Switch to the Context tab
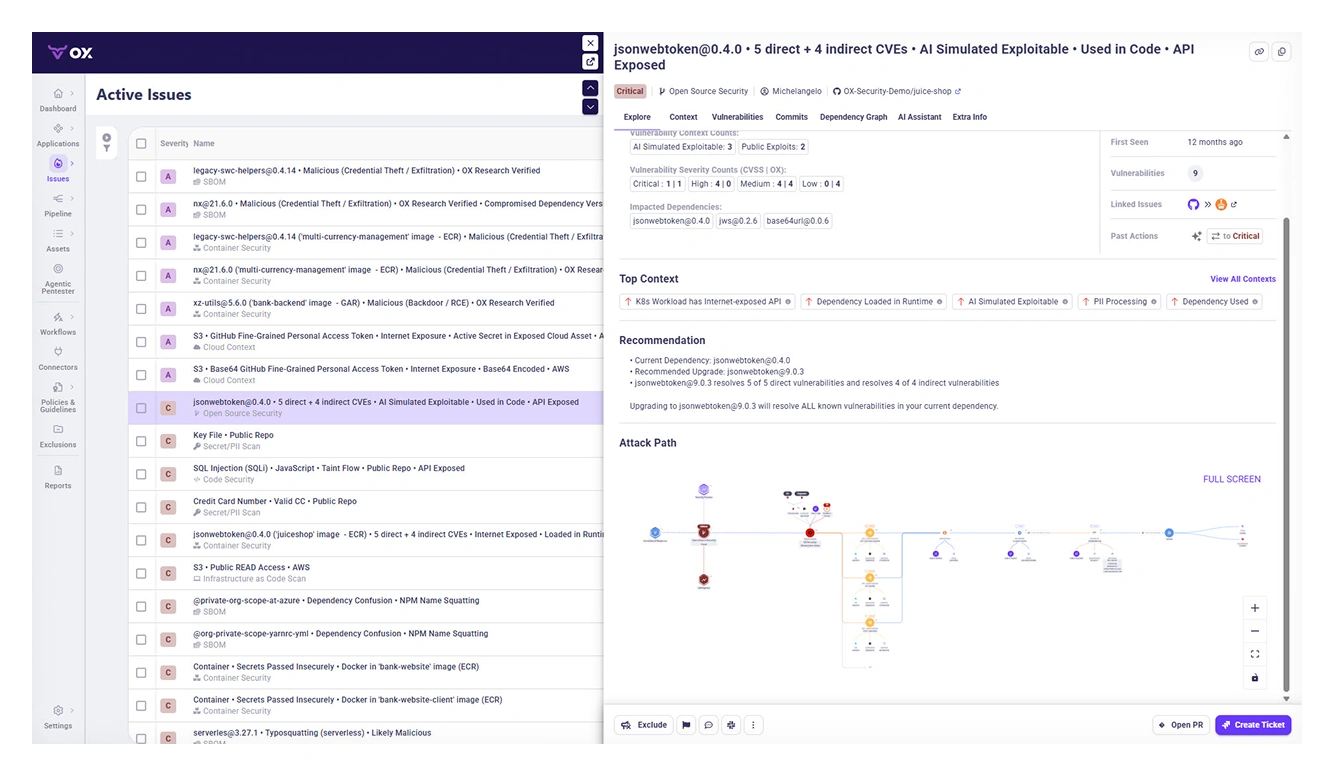 point(684,117)
